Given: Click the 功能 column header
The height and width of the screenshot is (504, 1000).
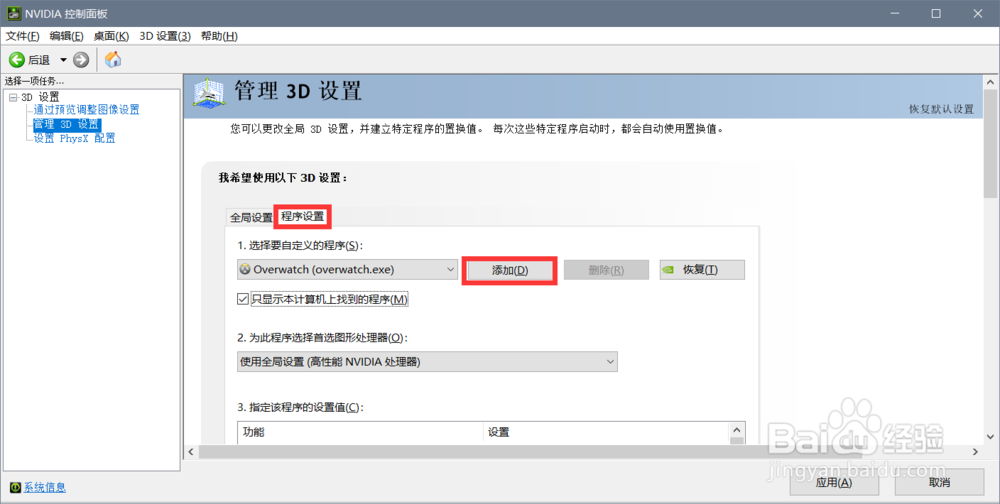Looking at the screenshot, I should click(360, 433).
